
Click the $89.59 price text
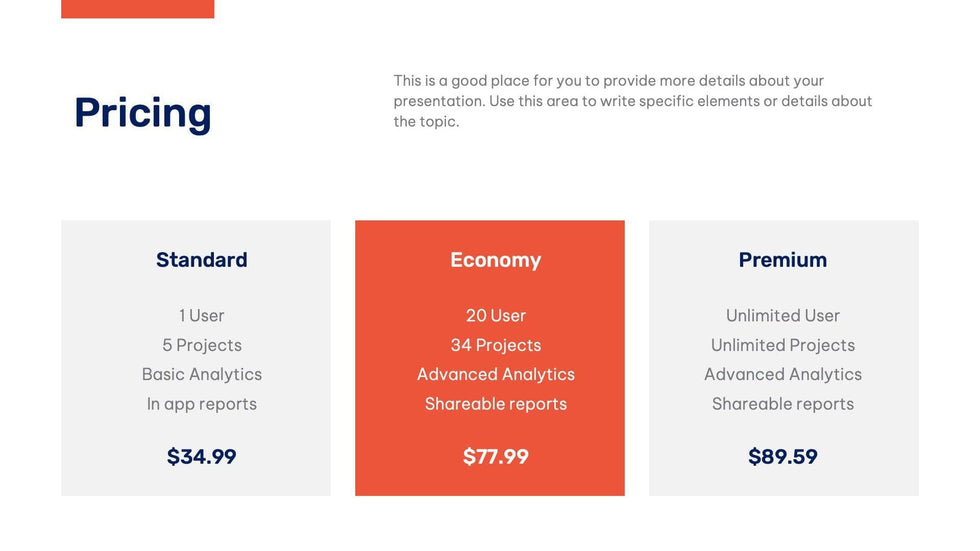pos(782,457)
